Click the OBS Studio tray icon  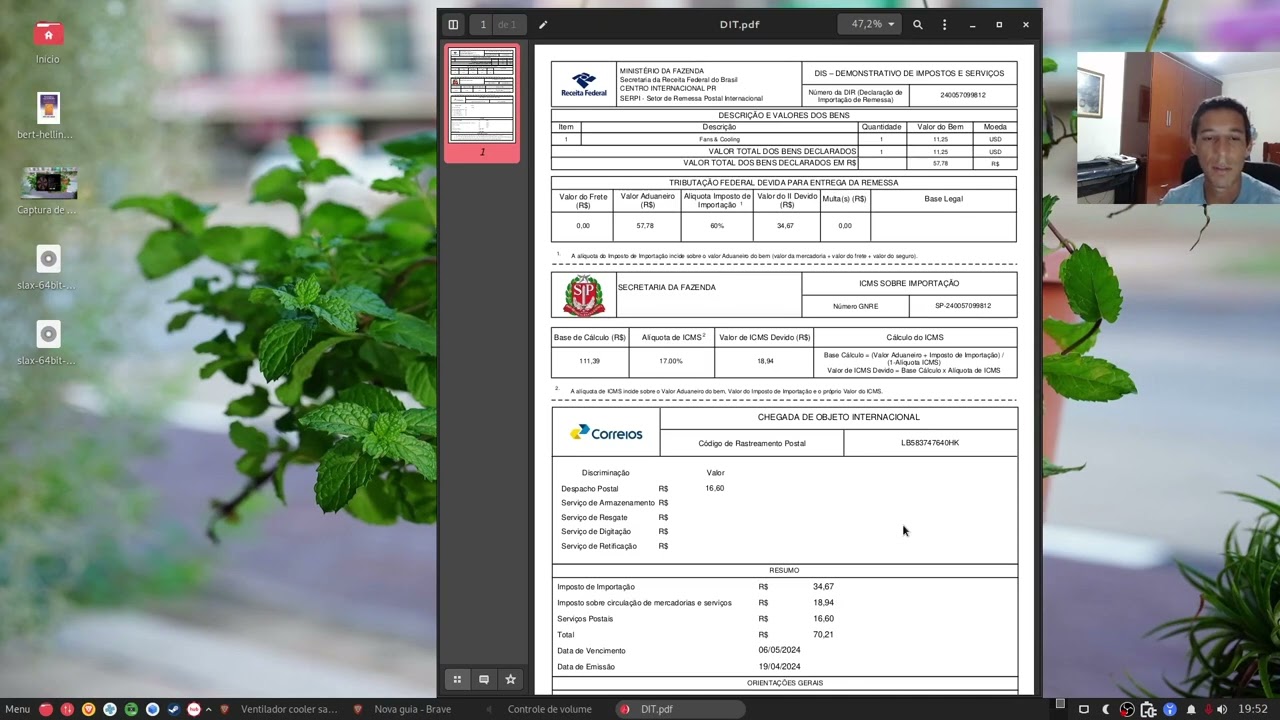[1127, 709]
